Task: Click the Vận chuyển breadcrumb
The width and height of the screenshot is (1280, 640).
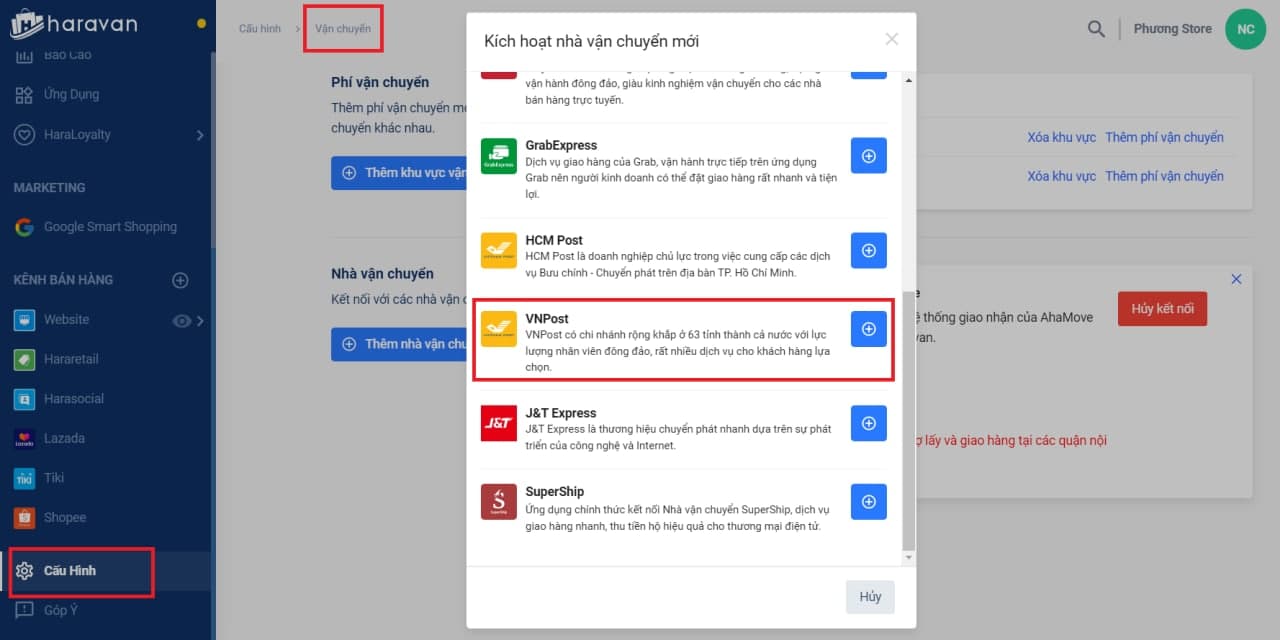Action: [343, 29]
